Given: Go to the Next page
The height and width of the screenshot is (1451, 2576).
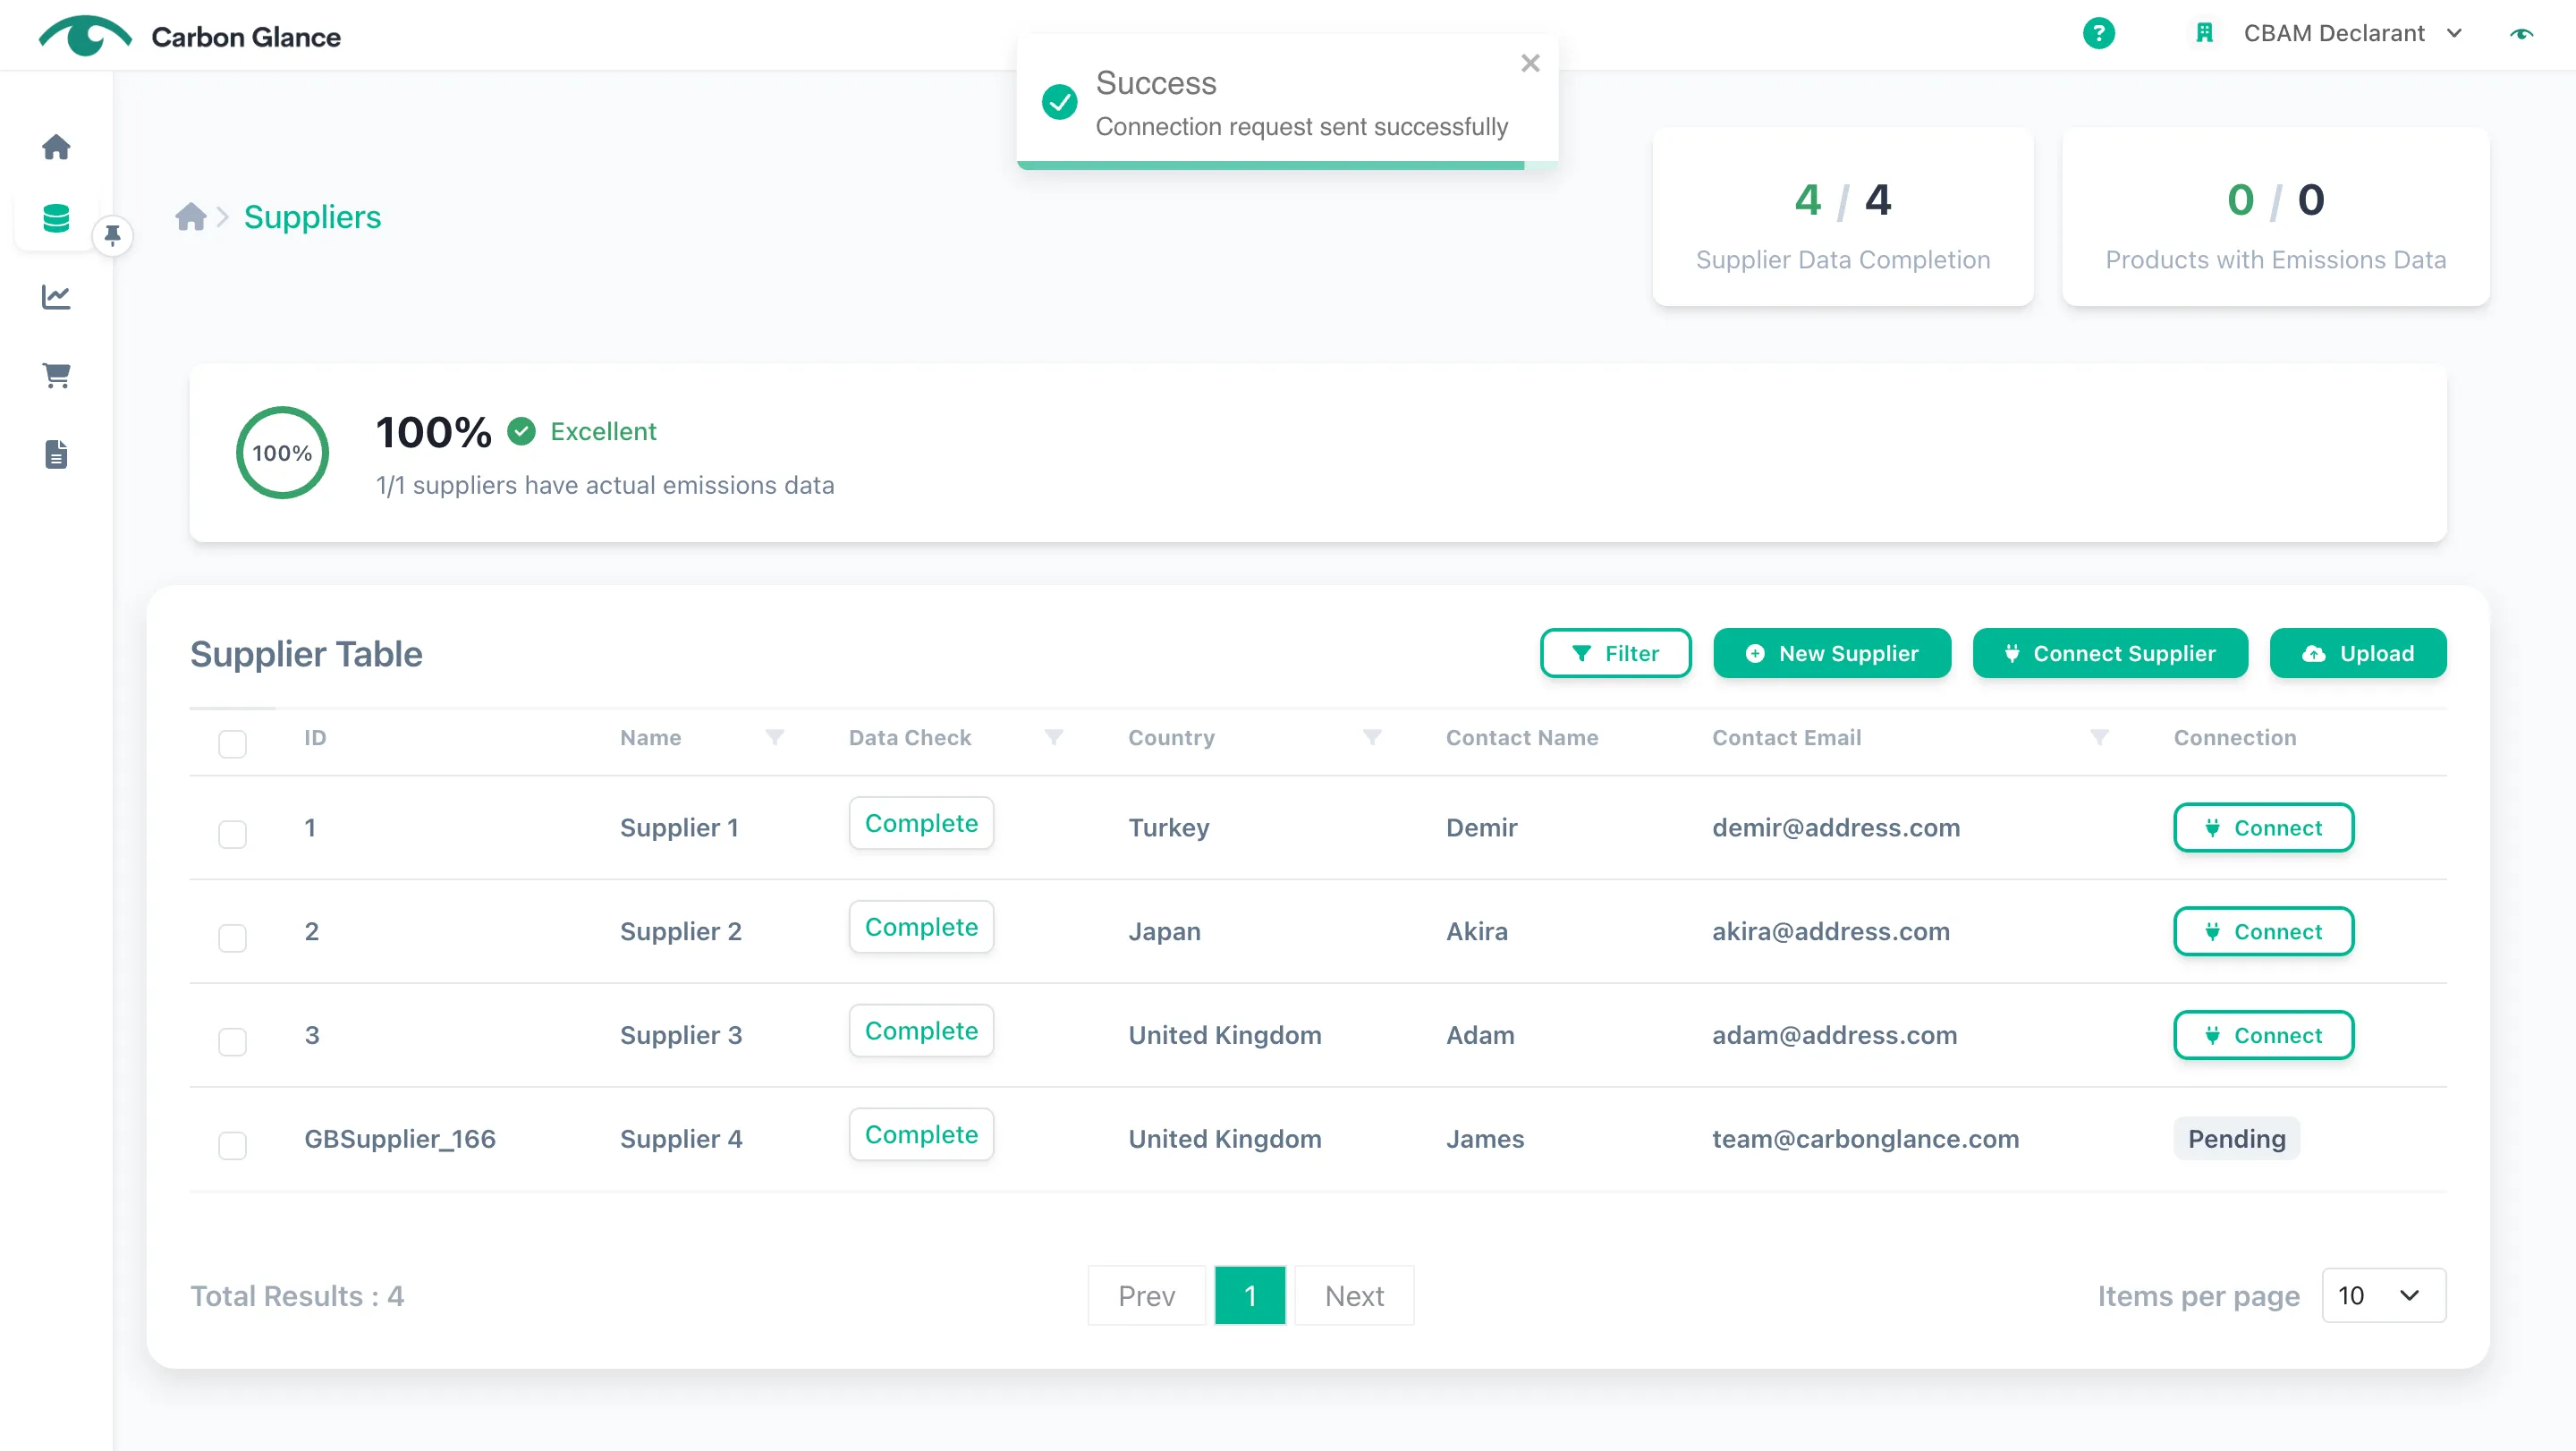Looking at the screenshot, I should click(1354, 1295).
